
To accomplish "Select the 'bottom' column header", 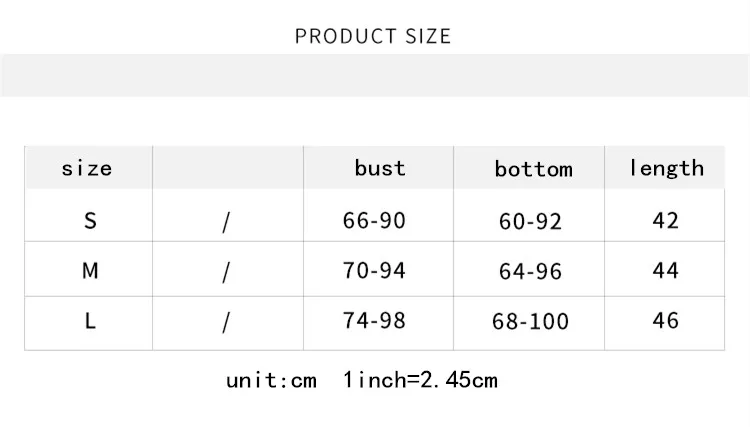I will click(533, 169).
